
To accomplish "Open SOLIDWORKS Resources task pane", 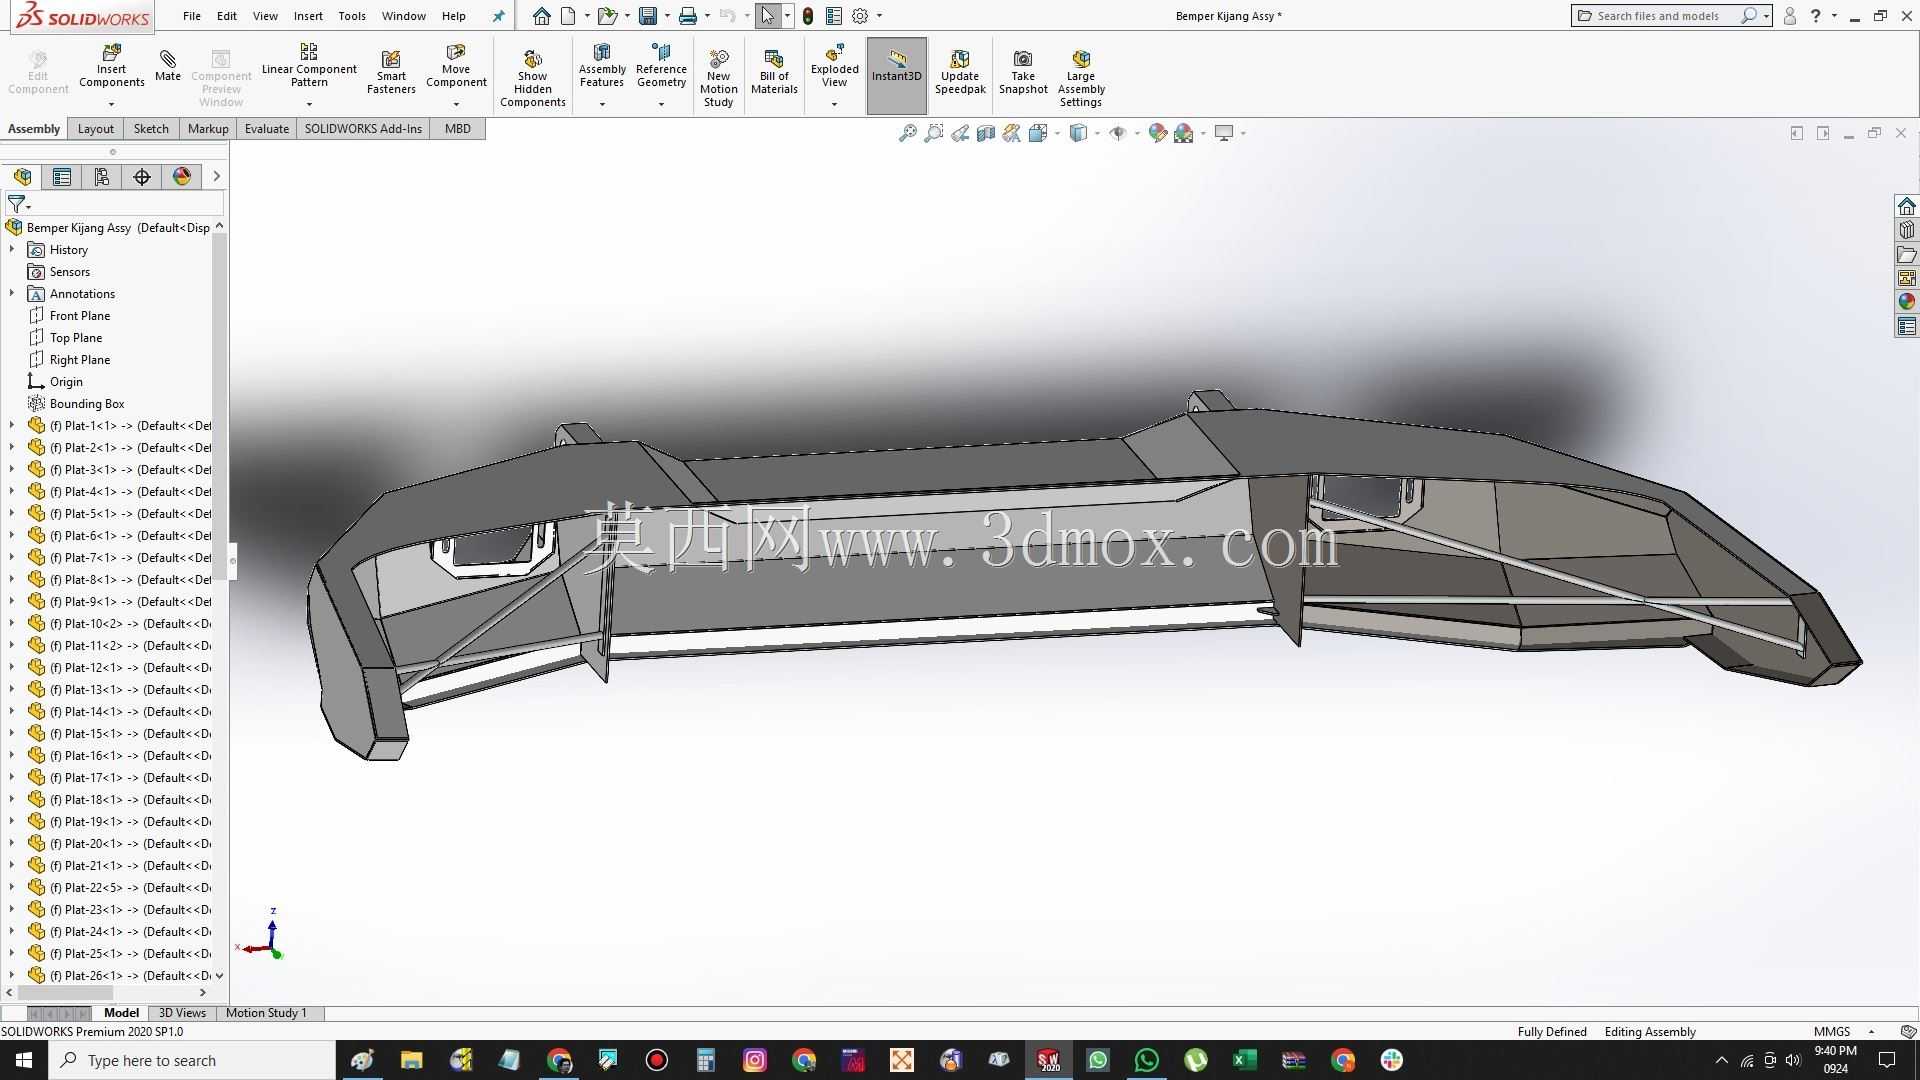I will [x=1906, y=206].
